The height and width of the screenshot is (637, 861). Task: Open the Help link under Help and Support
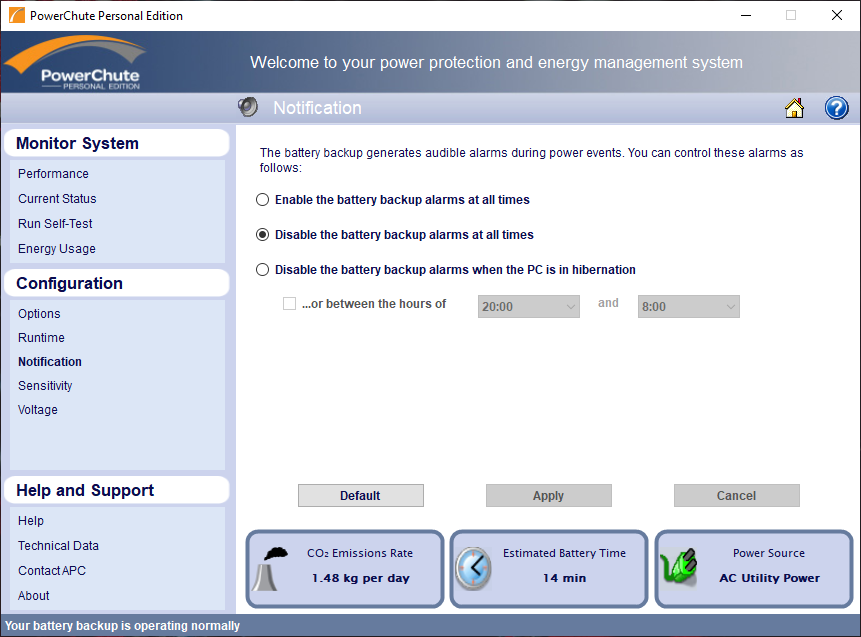(31, 521)
